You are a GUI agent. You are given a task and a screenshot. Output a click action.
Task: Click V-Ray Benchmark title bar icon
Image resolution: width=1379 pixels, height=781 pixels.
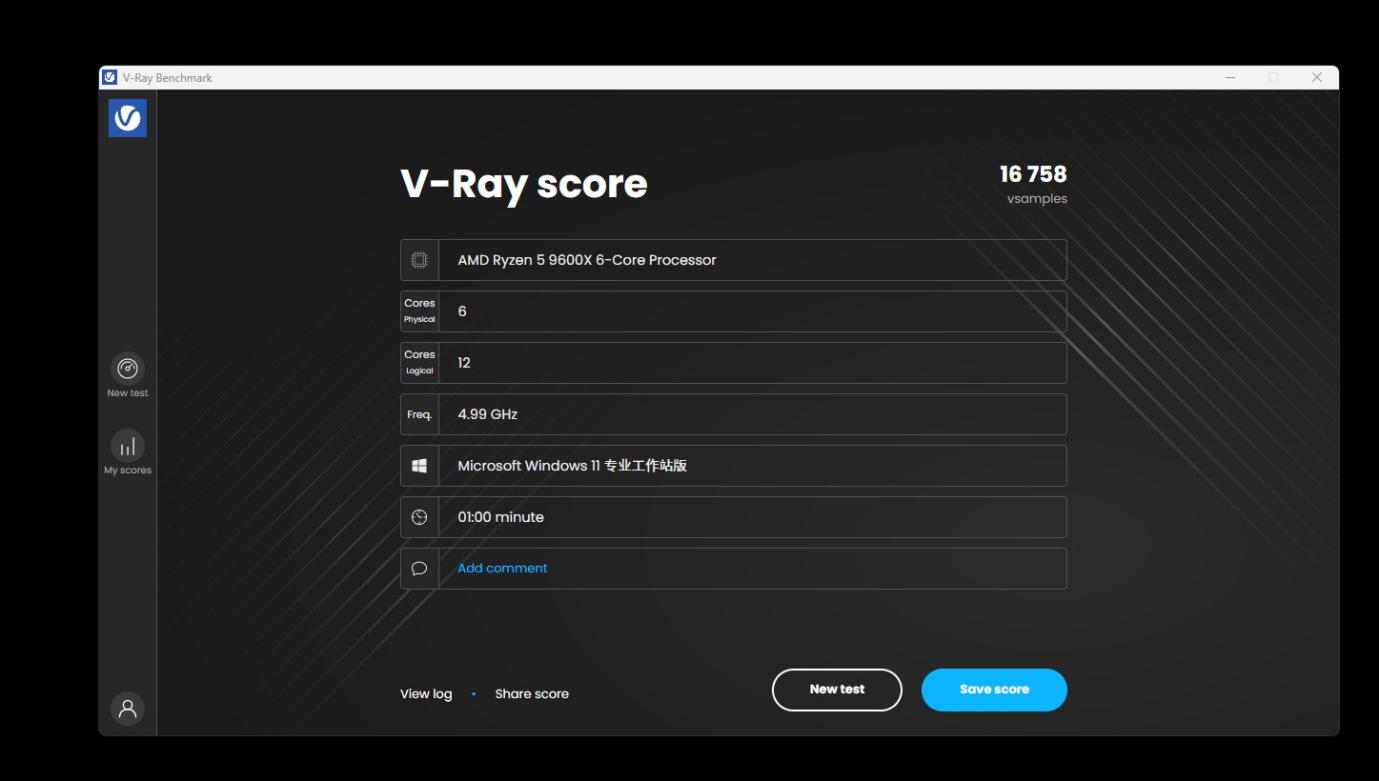tap(110, 77)
